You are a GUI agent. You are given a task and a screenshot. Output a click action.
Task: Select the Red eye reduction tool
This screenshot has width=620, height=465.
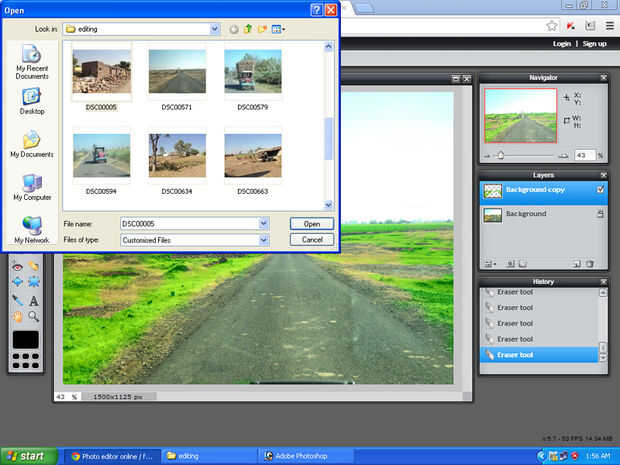click(17, 266)
